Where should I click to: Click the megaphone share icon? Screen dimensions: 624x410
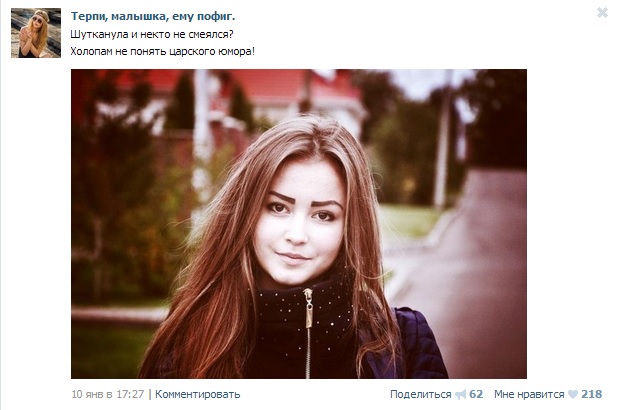tap(460, 395)
